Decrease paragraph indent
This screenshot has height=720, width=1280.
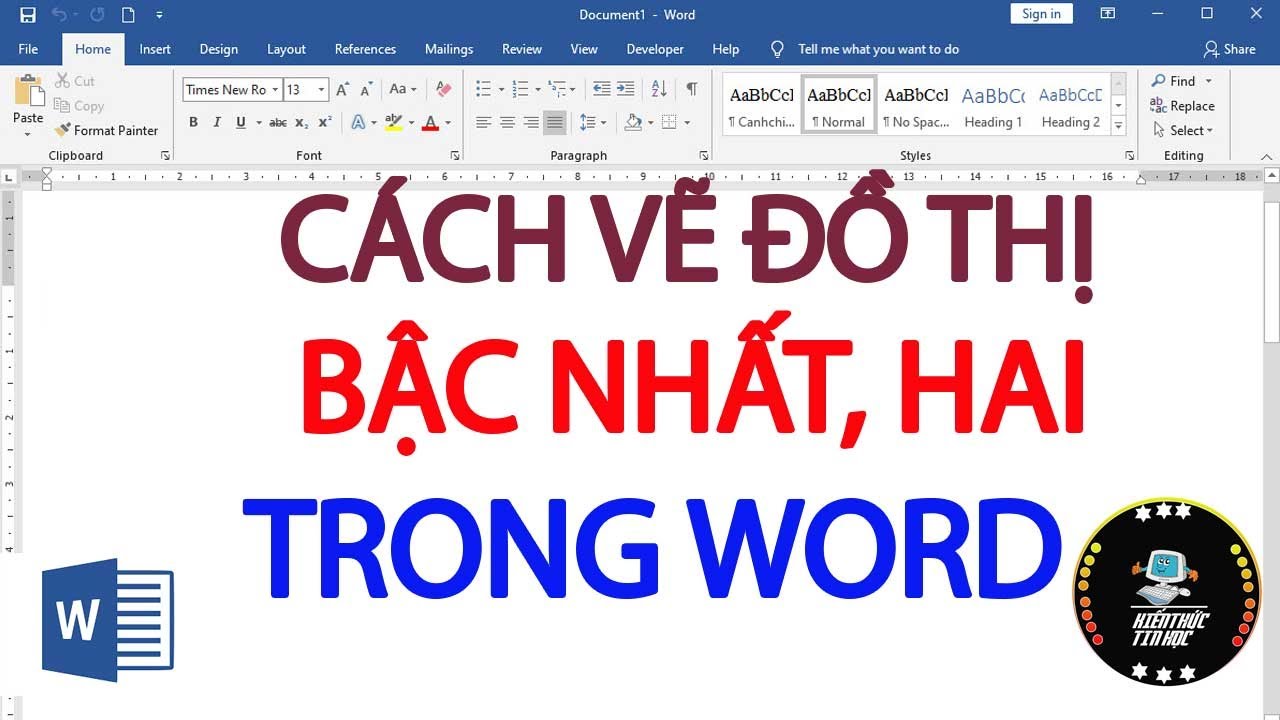tap(602, 90)
